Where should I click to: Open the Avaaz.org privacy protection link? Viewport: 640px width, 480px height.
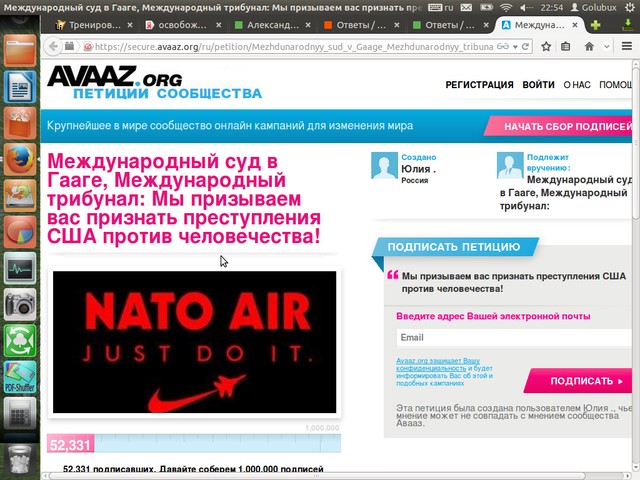pyautogui.click(x=438, y=364)
